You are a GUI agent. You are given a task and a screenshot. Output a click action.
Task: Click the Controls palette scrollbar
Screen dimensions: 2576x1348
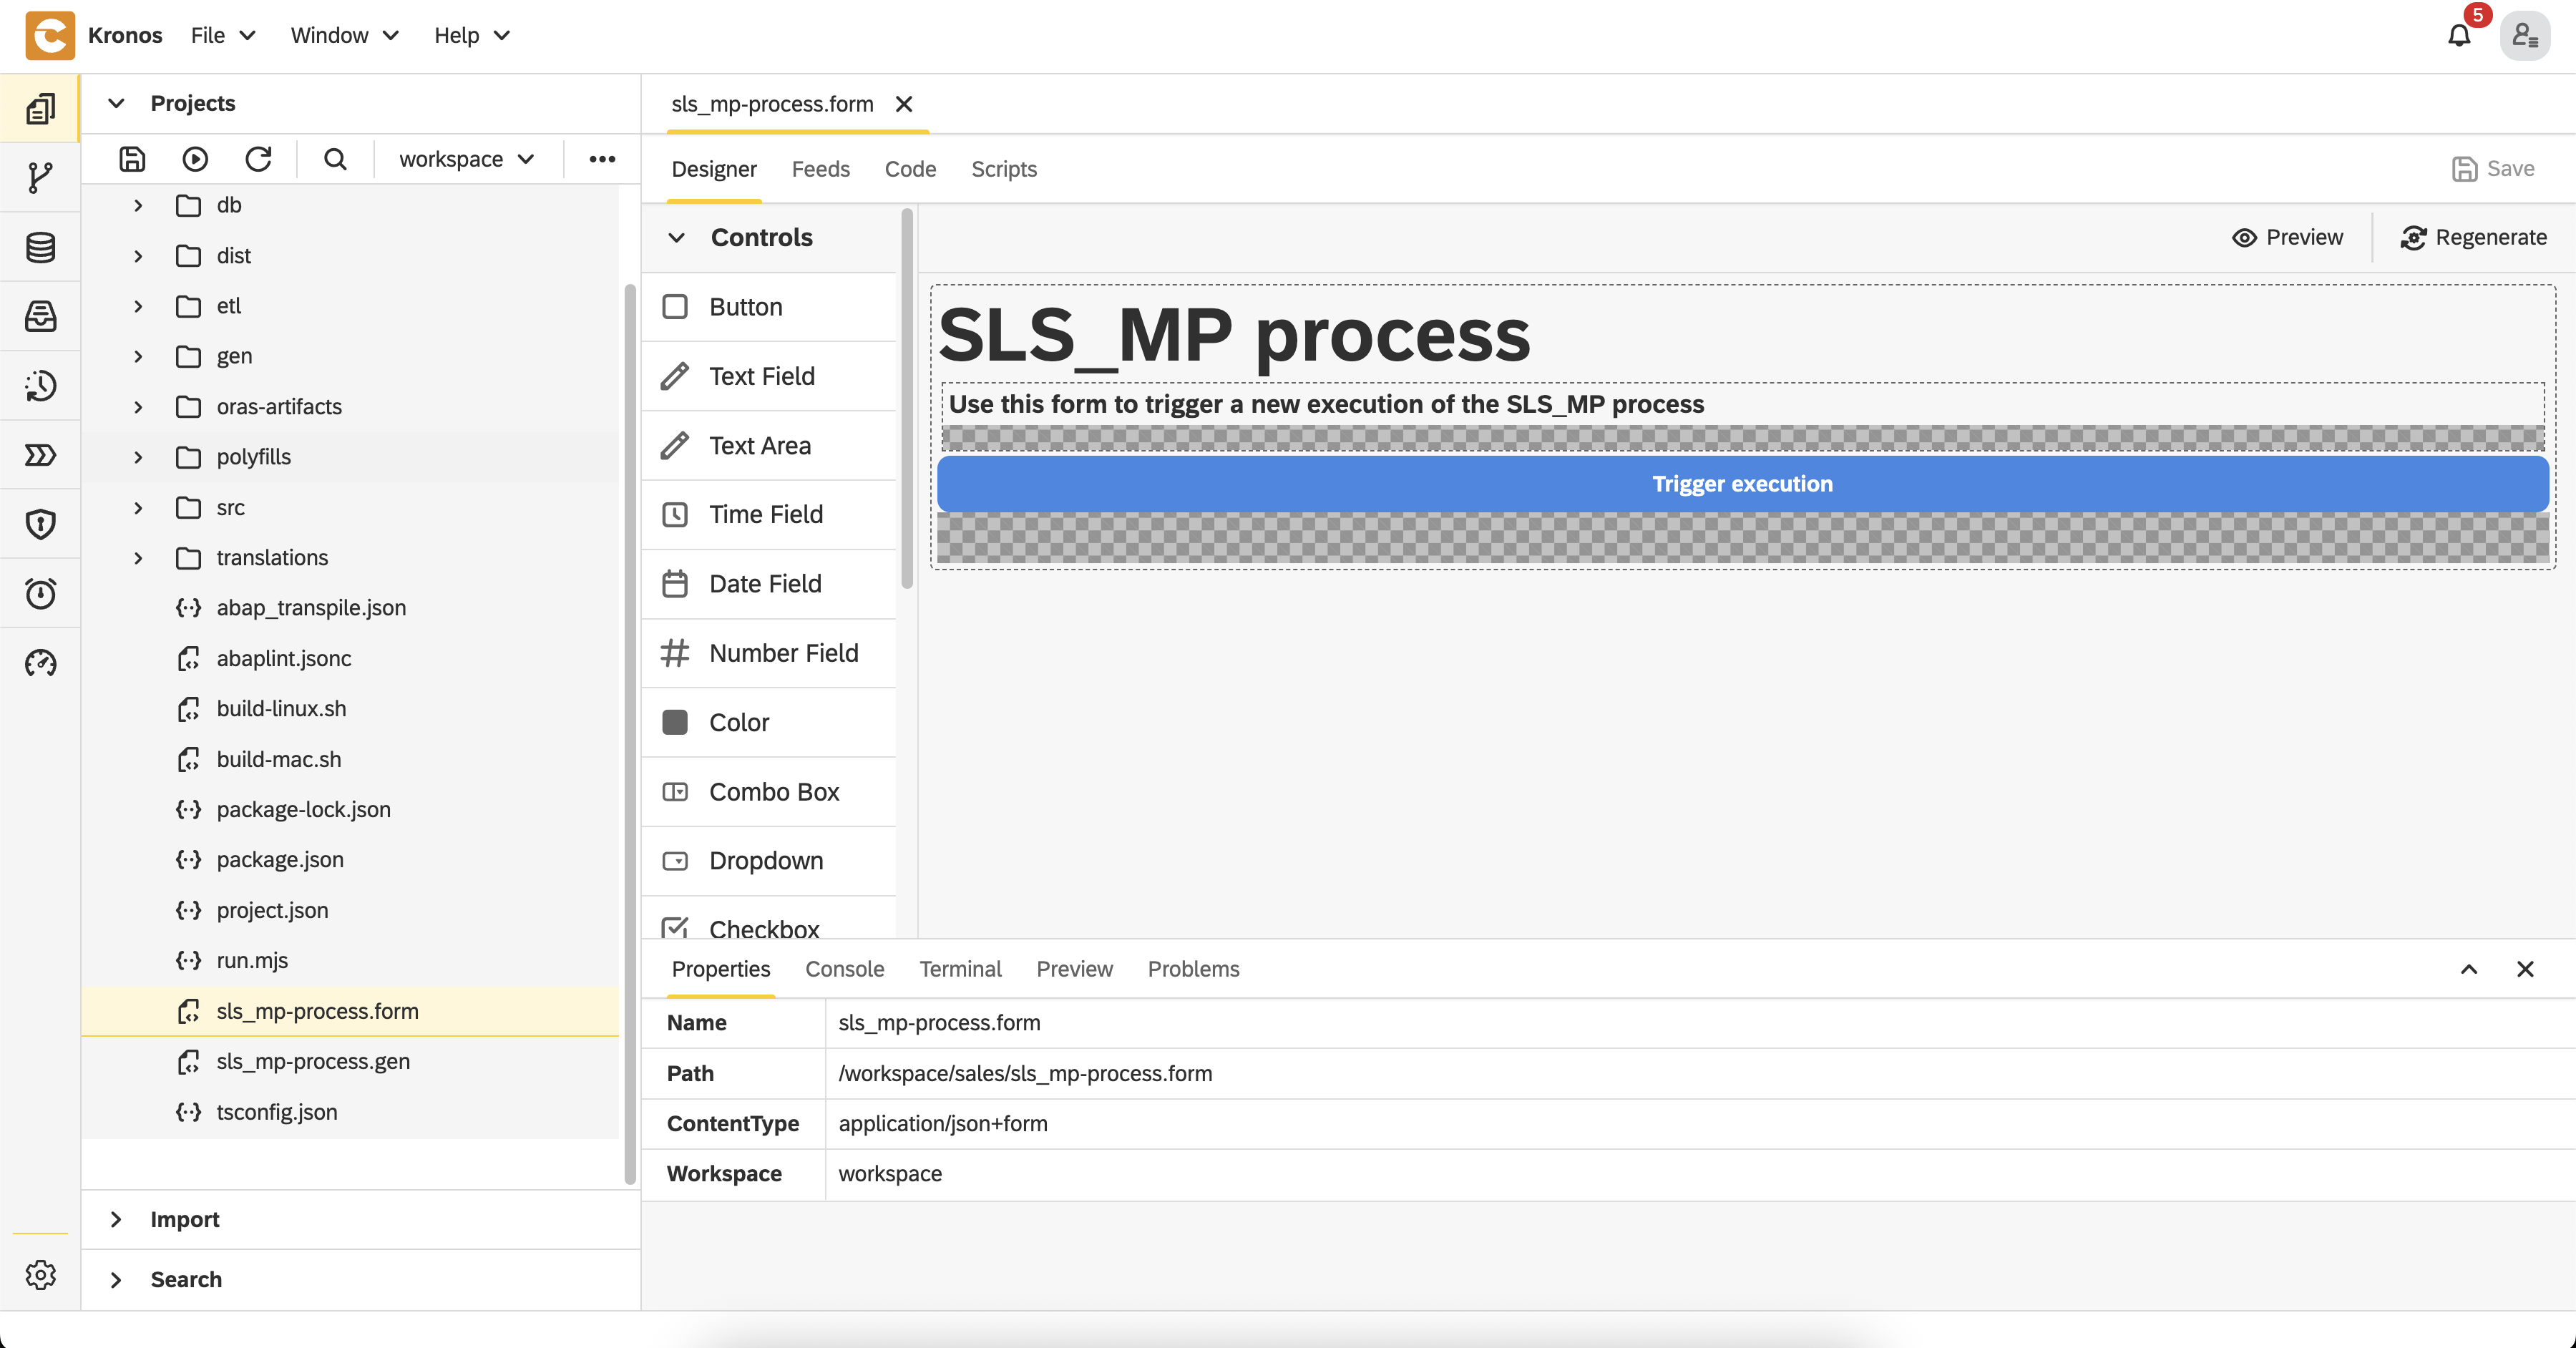click(907, 399)
